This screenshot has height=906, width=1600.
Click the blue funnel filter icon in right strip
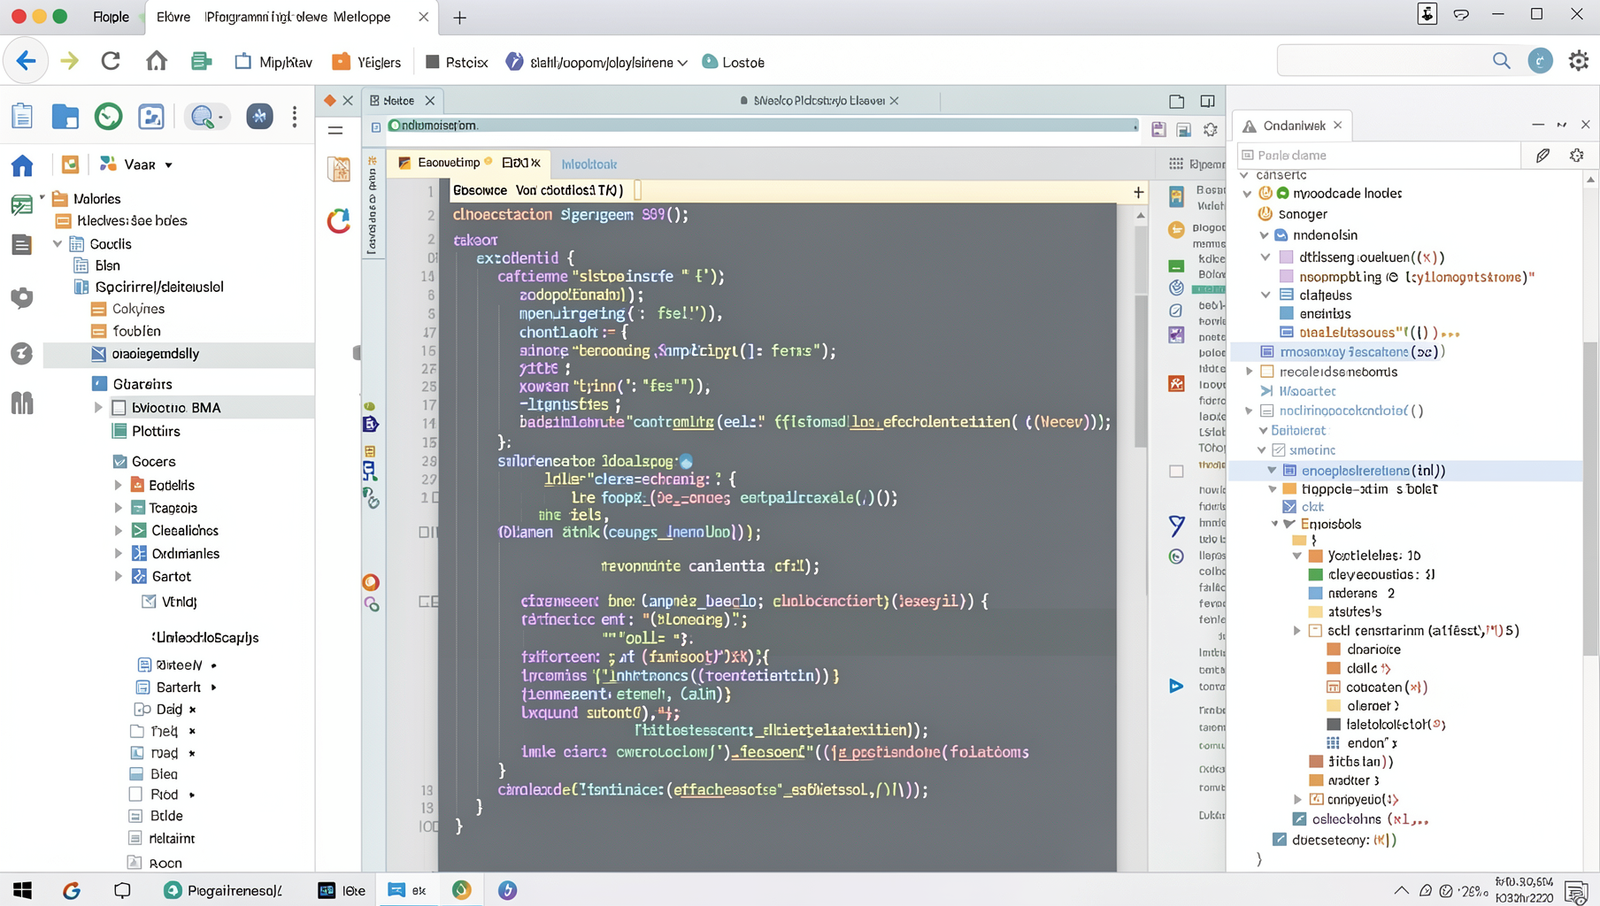click(x=1176, y=525)
